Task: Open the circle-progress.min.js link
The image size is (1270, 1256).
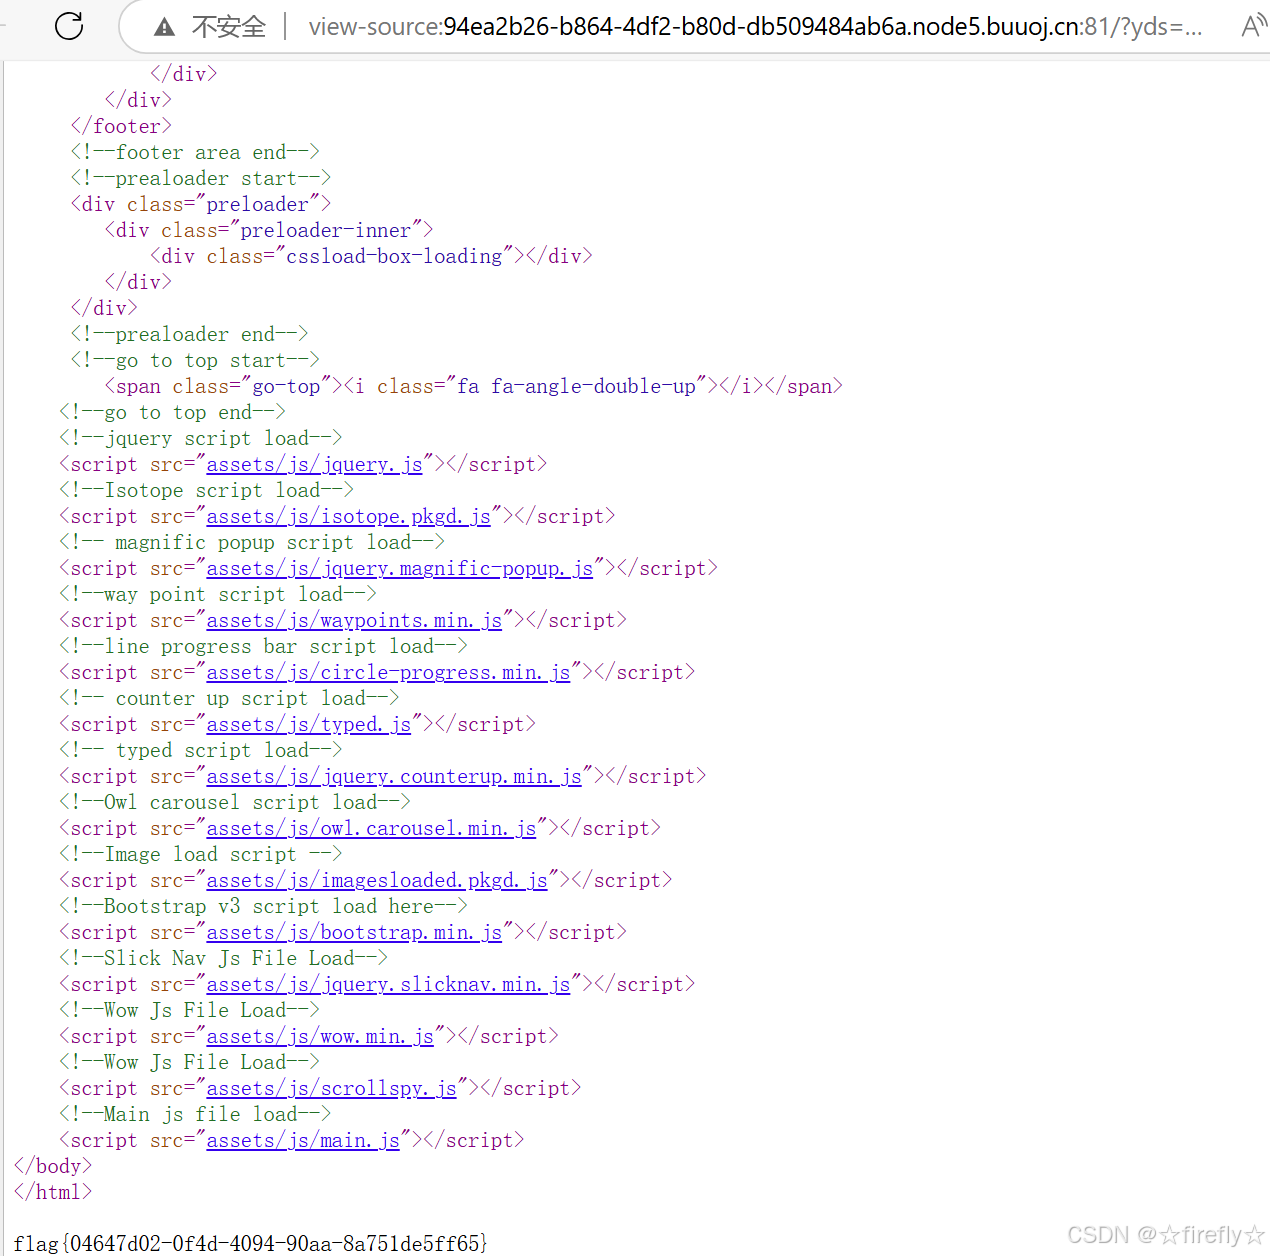Action: 388,672
